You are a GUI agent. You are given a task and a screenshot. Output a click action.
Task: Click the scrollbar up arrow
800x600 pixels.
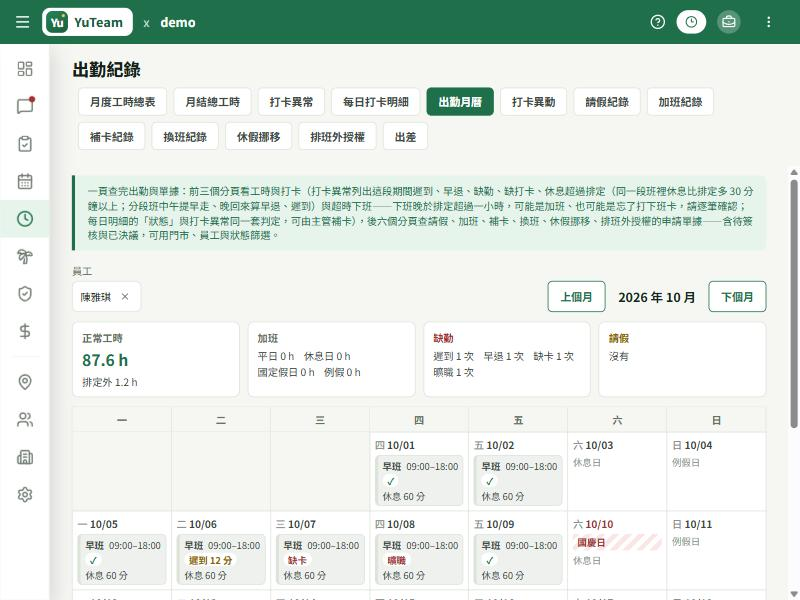click(x=794, y=172)
